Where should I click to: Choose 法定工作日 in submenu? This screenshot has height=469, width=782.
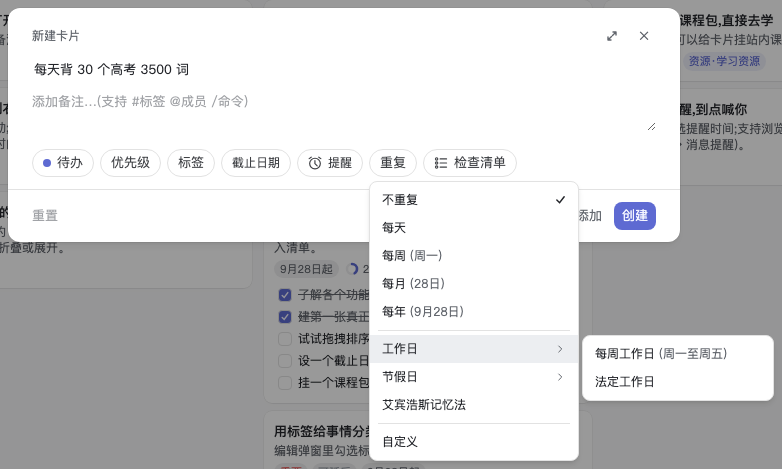[678, 382]
